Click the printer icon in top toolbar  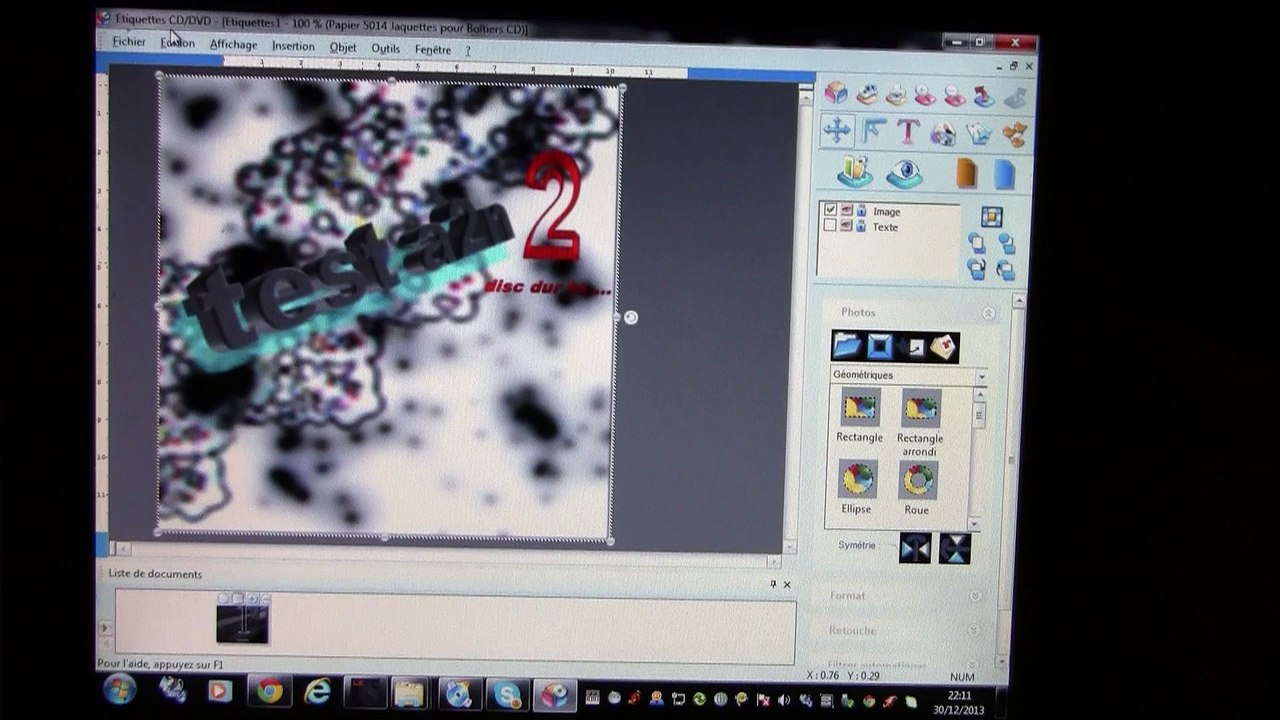coord(897,95)
